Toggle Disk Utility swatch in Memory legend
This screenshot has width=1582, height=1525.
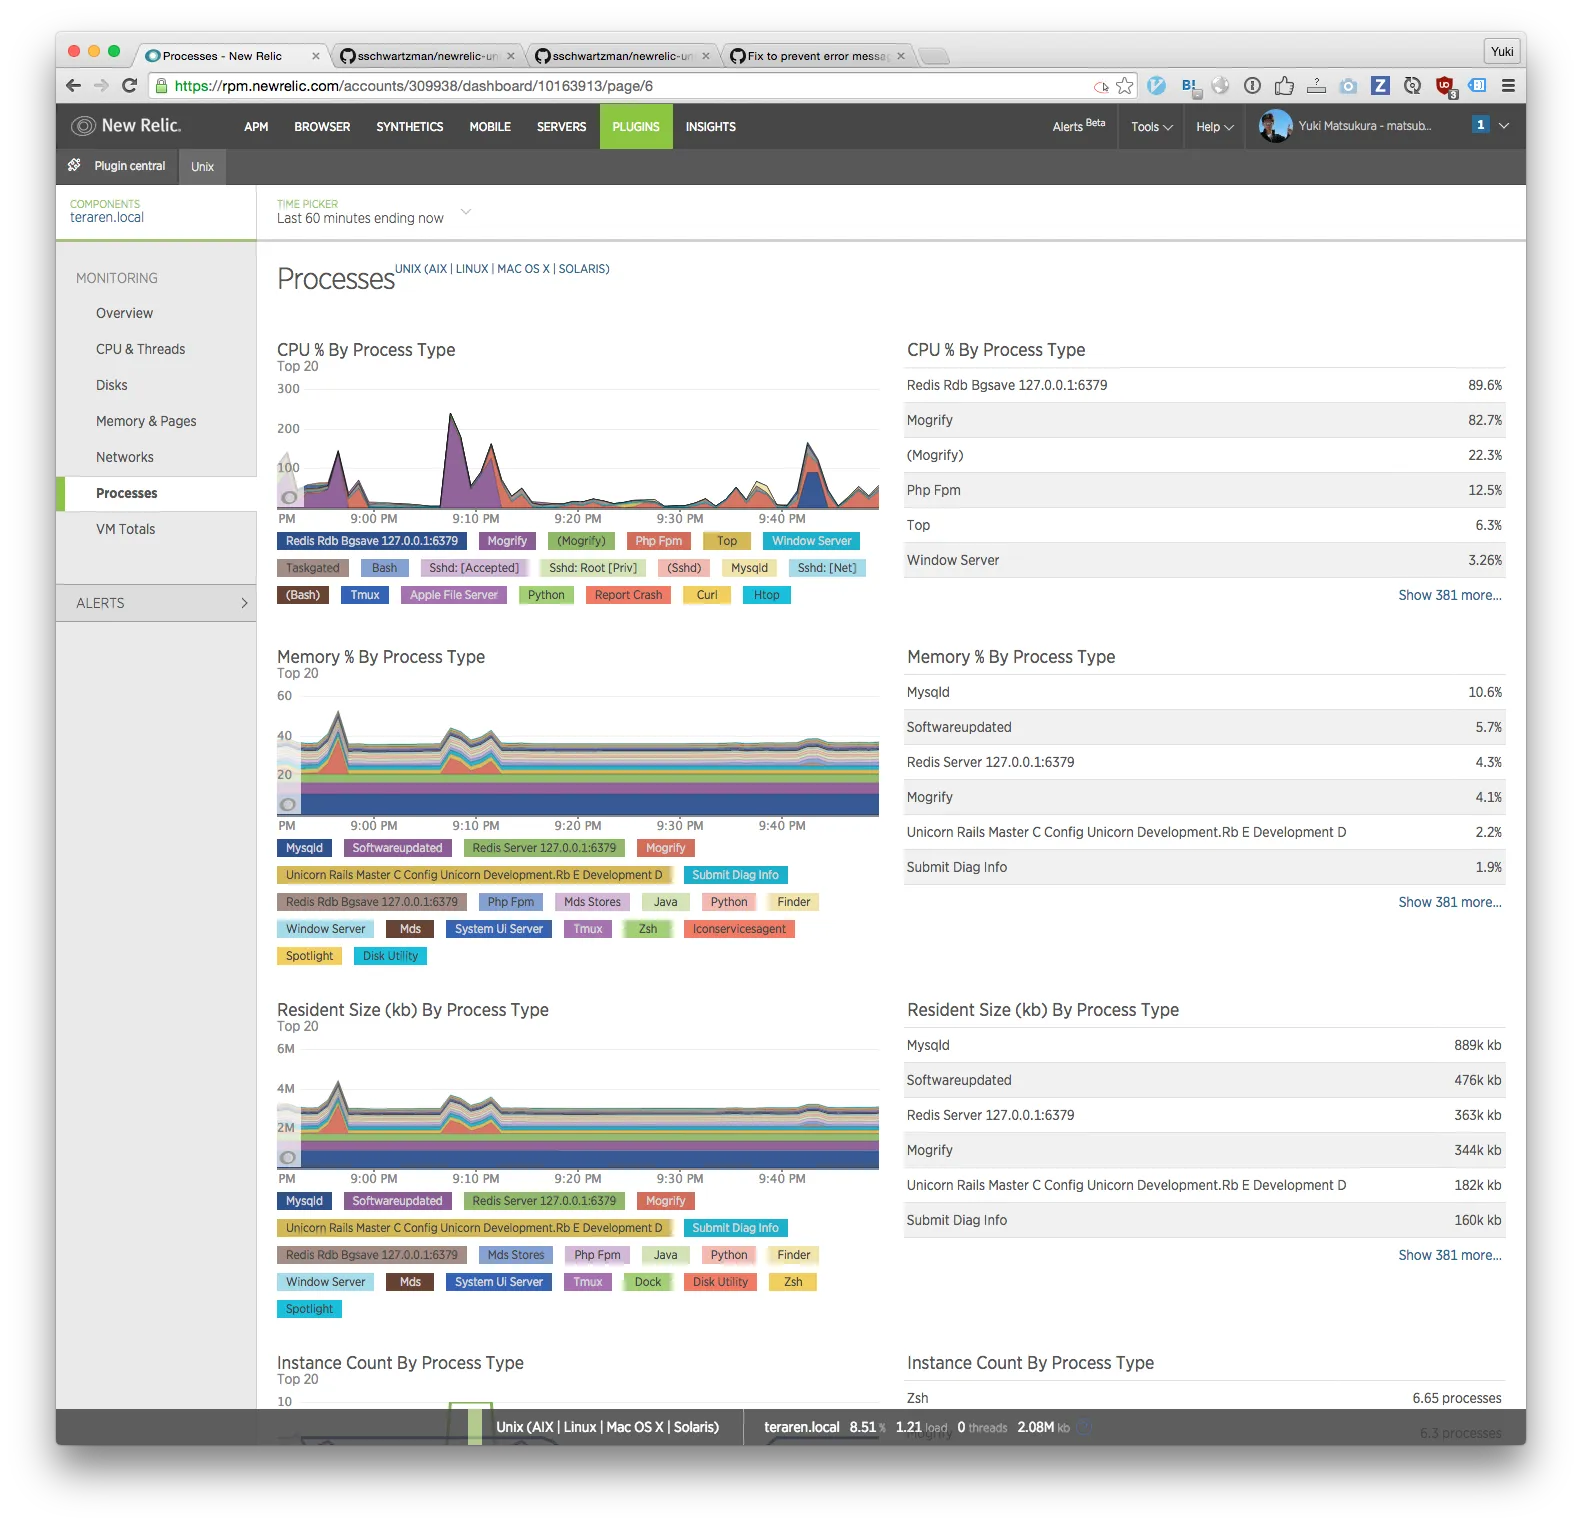tap(390, 956)
